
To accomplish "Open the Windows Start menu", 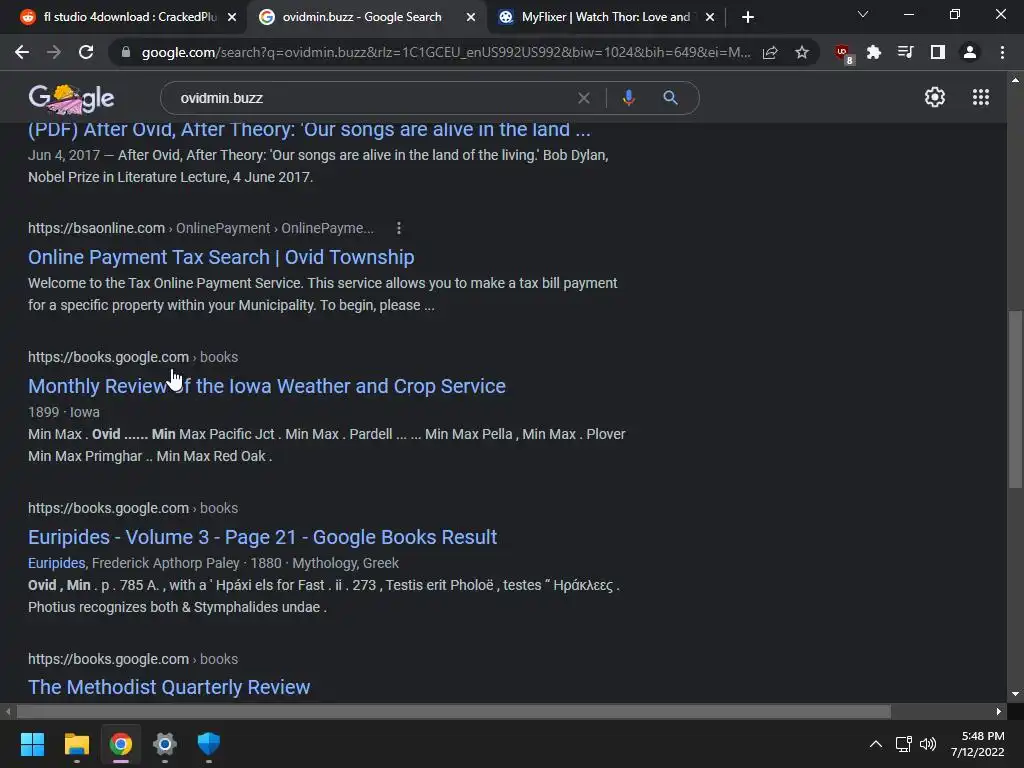I will tap(32, 744).
